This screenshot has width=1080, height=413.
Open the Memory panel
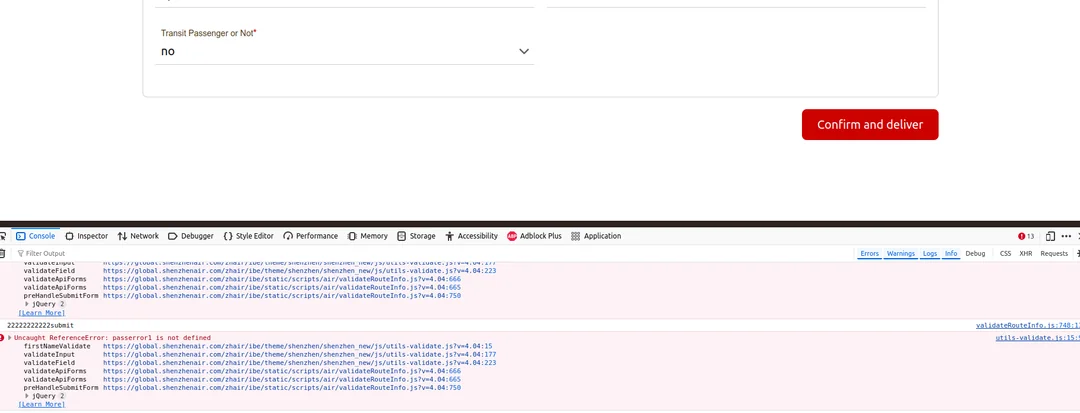click(368, 236)
